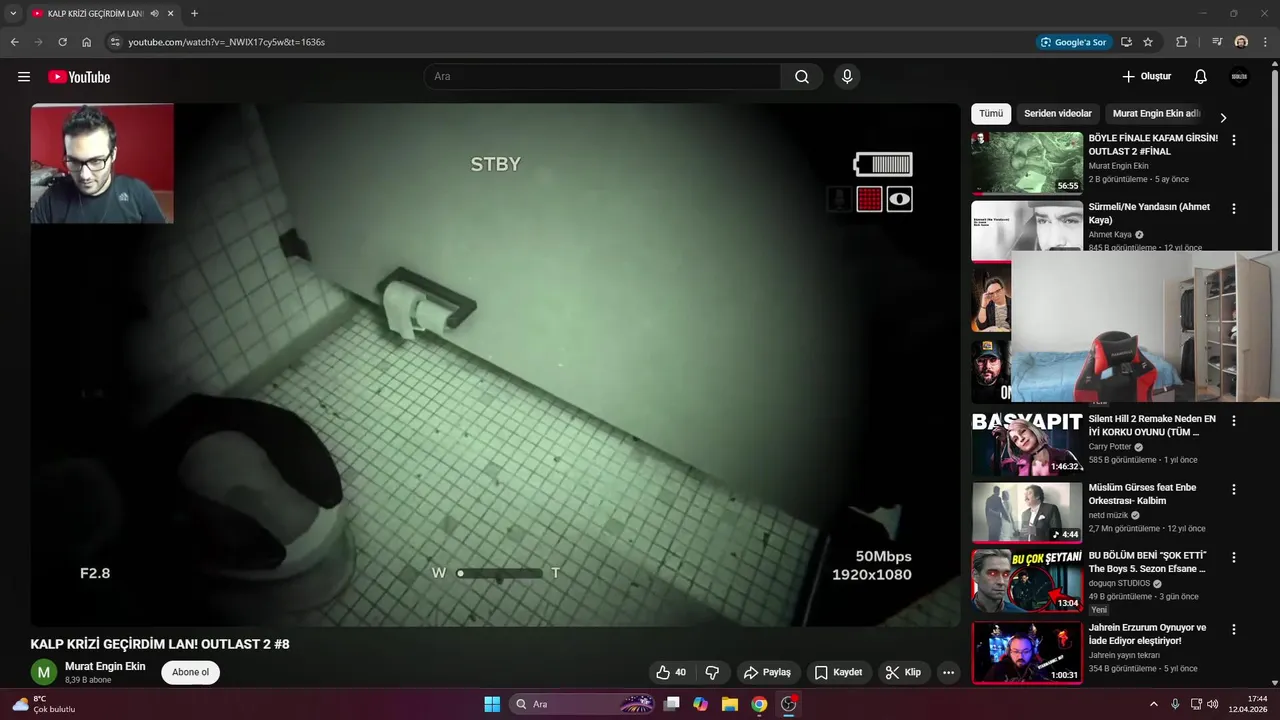This screenshot has width=1280, height=720.
Task: Open channel avatar M below video
Action: [x=43, y=672]
